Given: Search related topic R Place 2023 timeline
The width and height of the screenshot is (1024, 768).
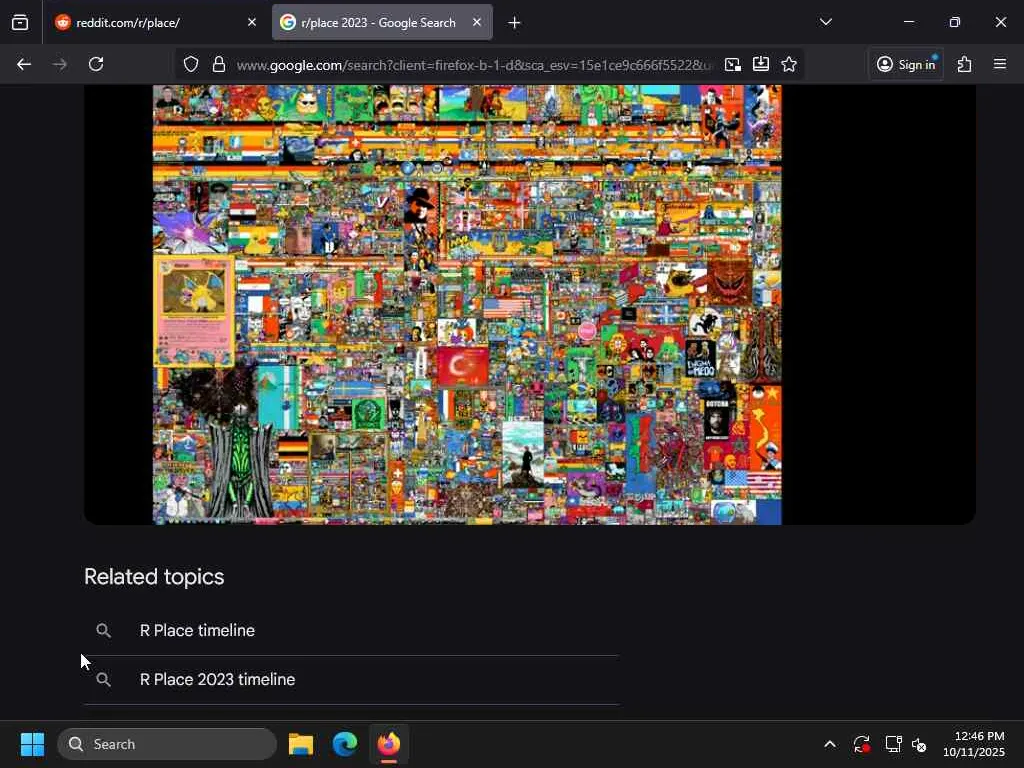Looking at the screenshot, I should point(217,679).
